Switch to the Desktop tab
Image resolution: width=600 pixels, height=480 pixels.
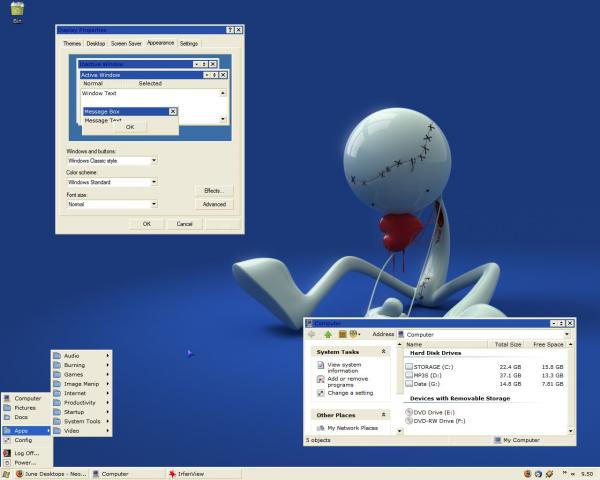[96, 44]
